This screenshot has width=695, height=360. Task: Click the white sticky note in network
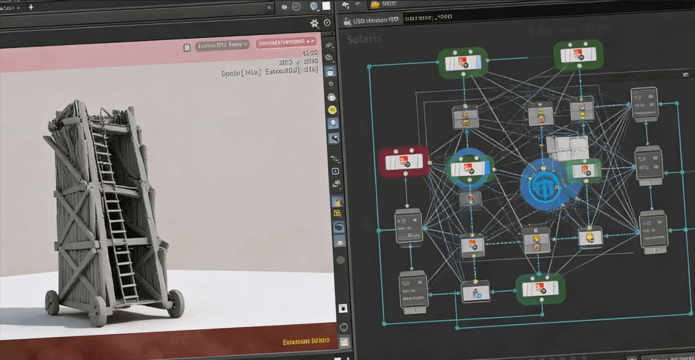click(x=567, y=149)
